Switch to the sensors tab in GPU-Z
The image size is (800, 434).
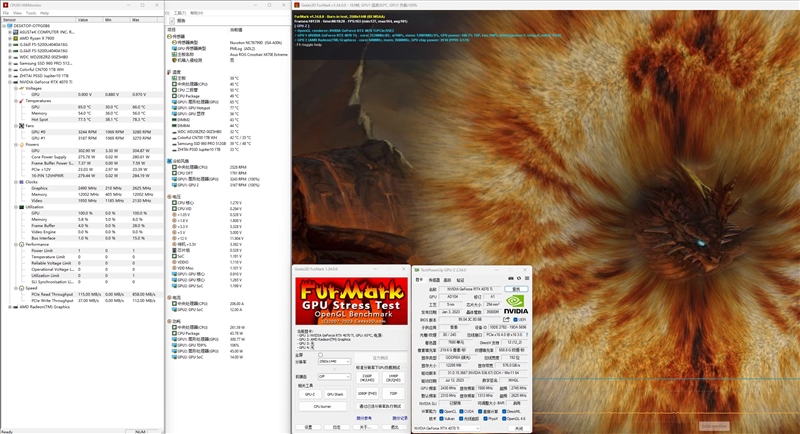click(434, 280)
